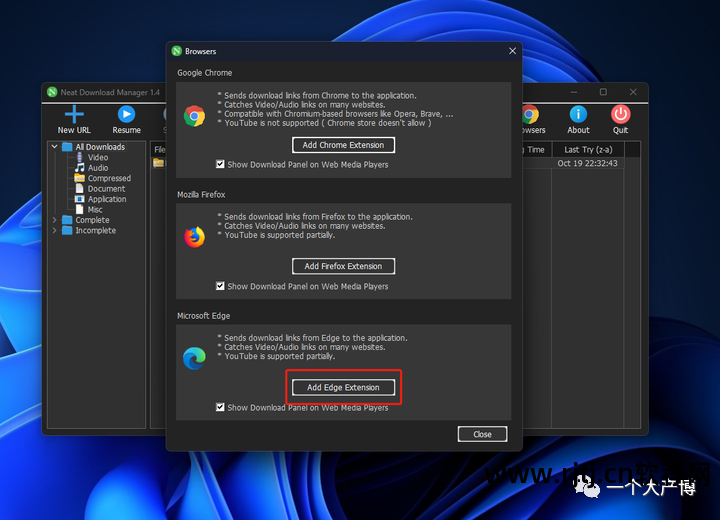The image size is (720, 520).
Task: Click the Compressed folder icon
Action: pyautogui.click(x=80, y=178)
